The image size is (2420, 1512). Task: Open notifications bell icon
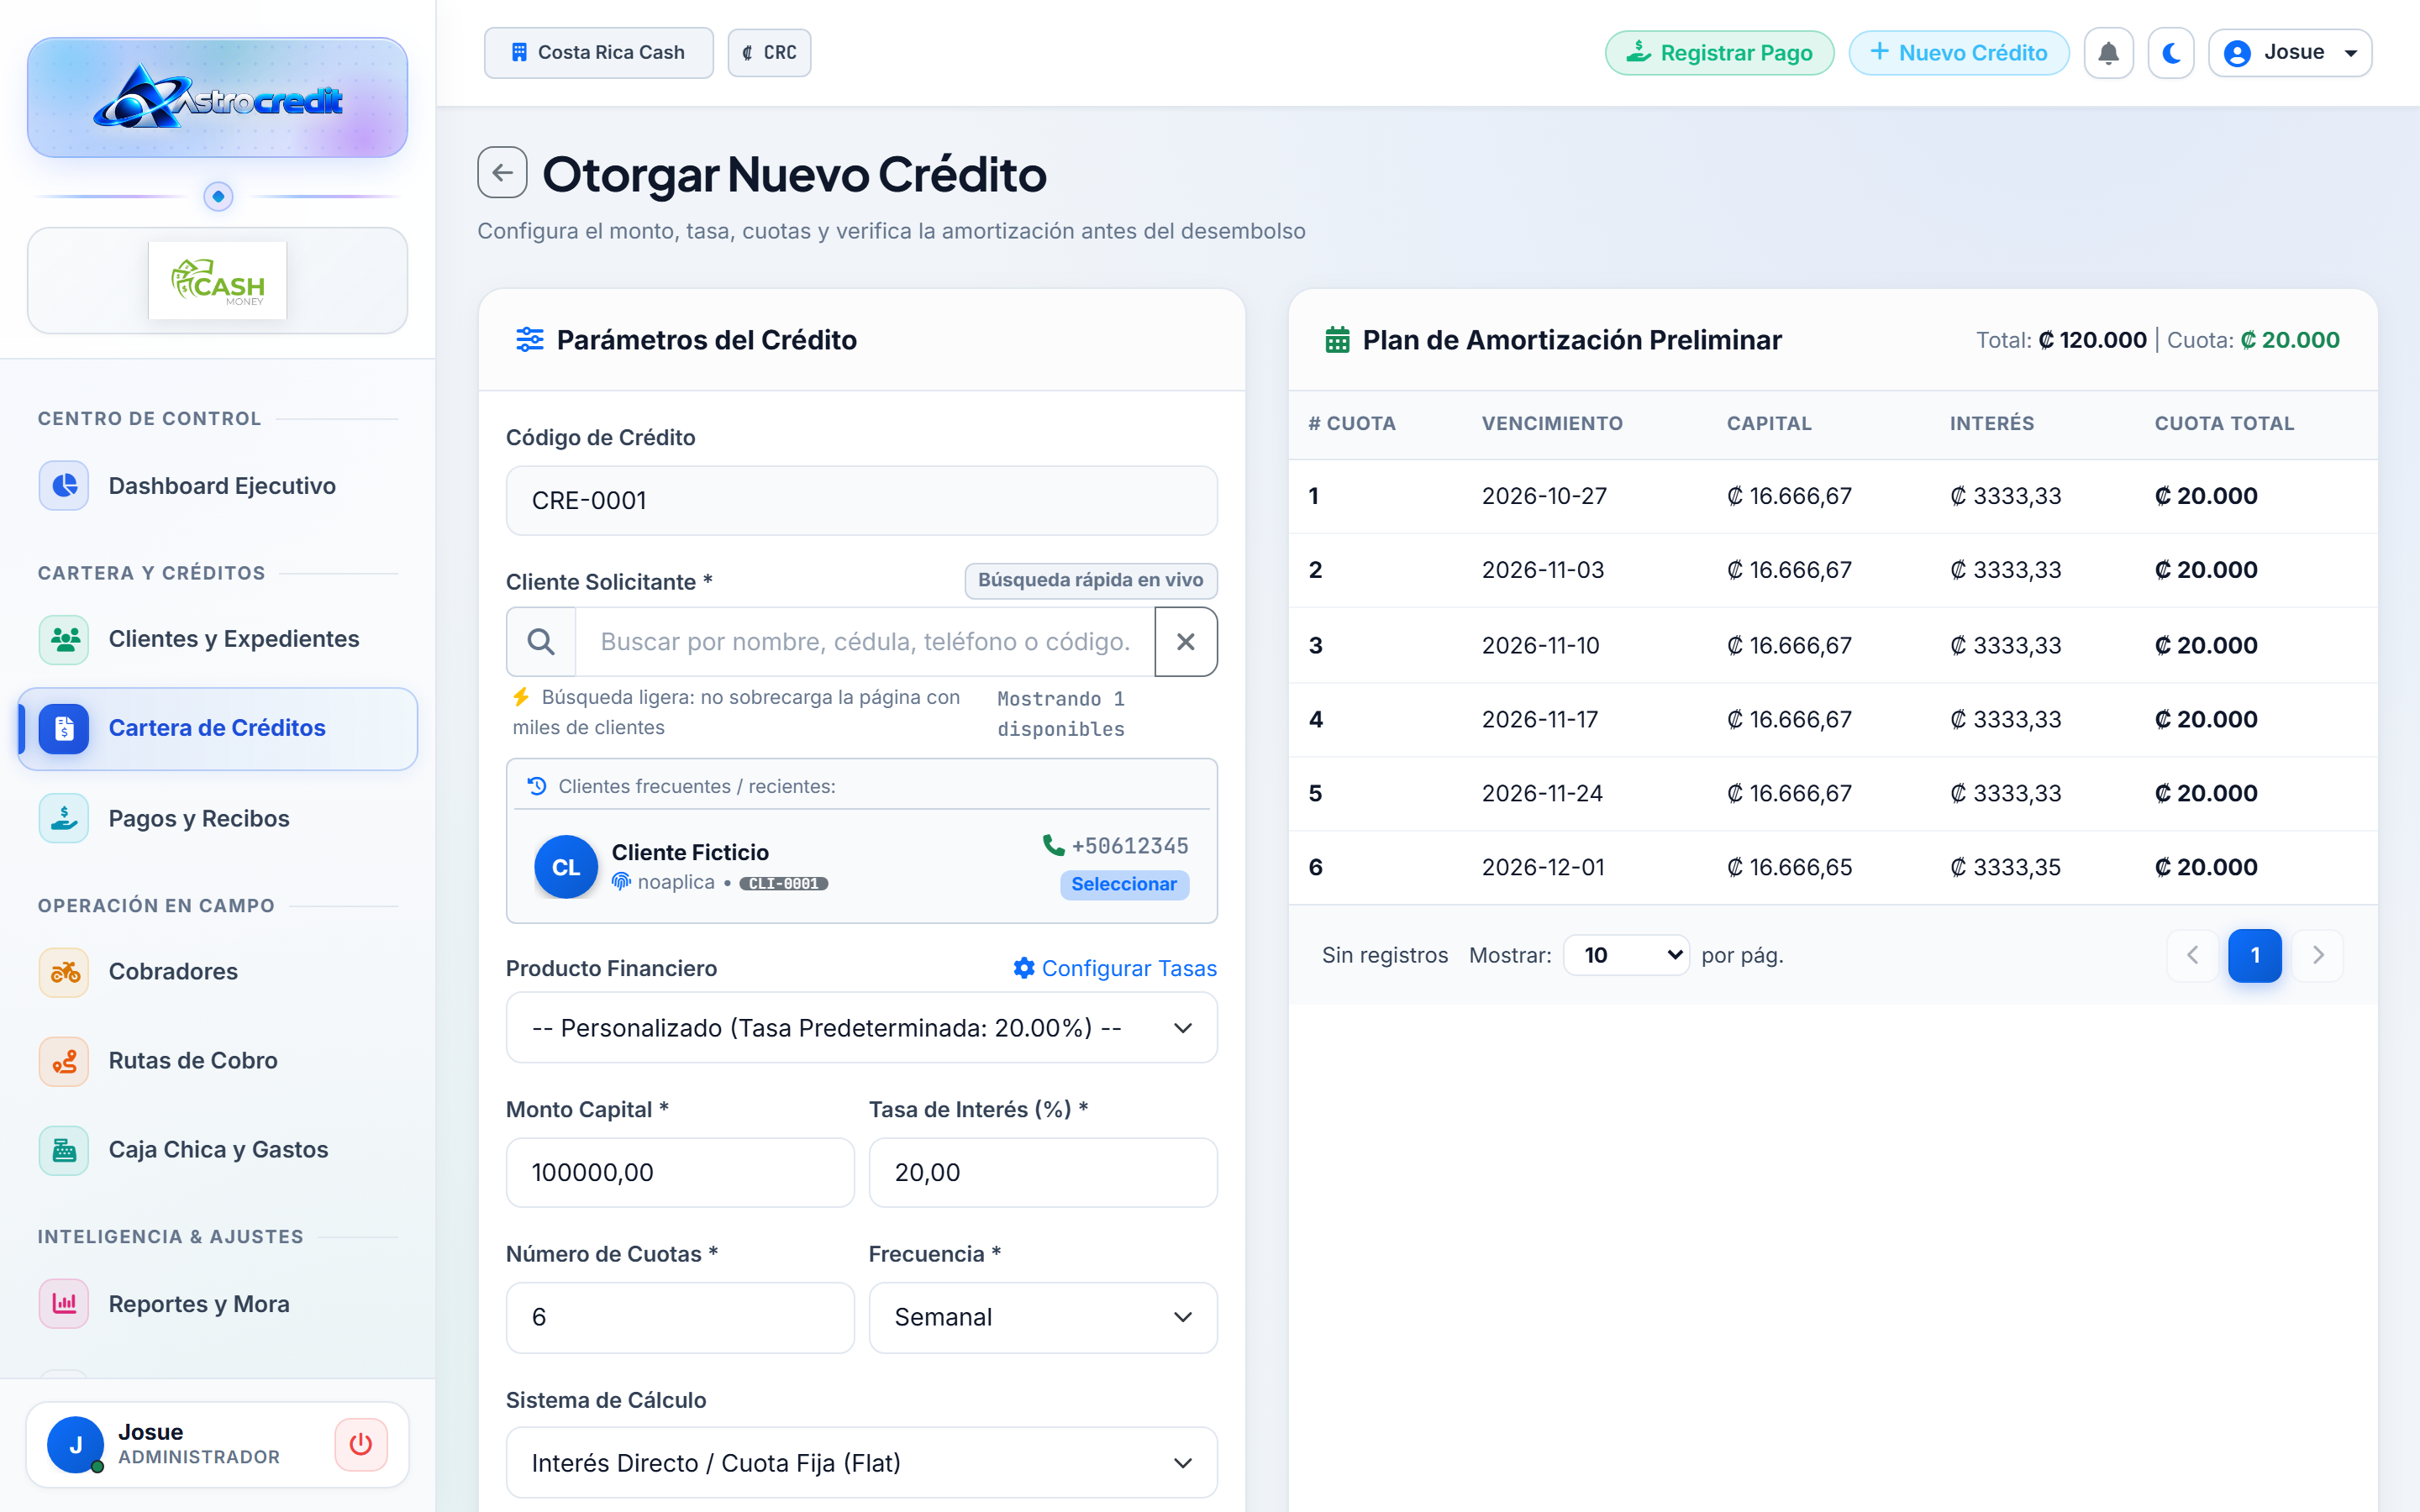click(2108, 53)
